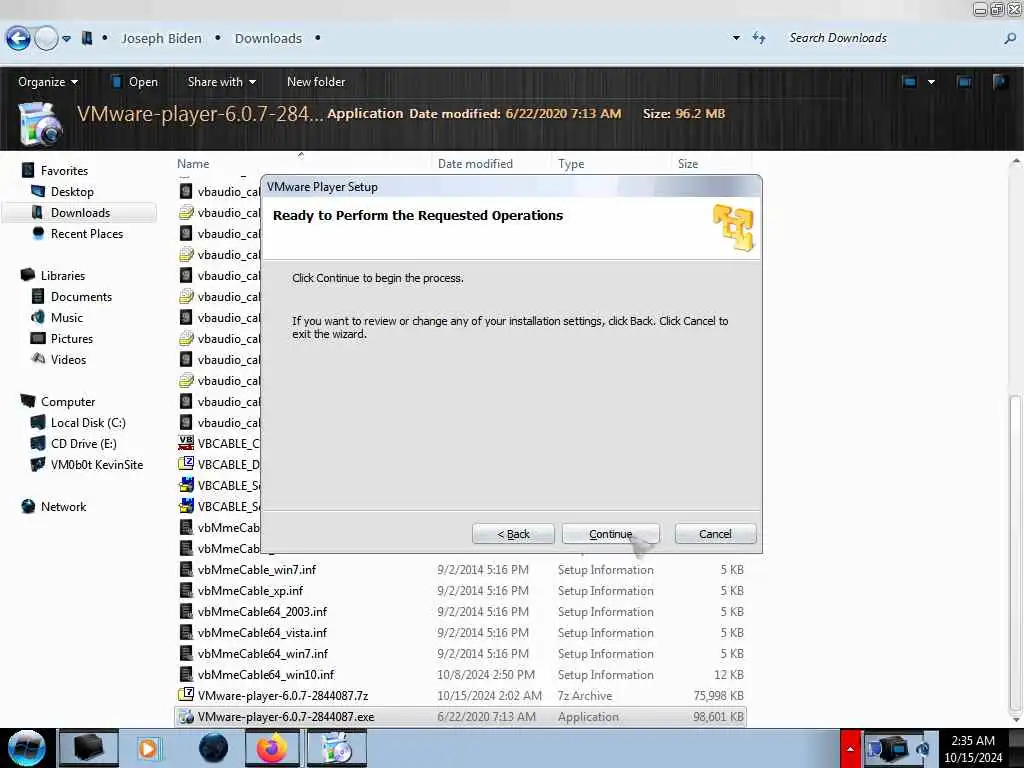Open Music library
This screenshot has height=768, width=1024.
pos(67,317)
